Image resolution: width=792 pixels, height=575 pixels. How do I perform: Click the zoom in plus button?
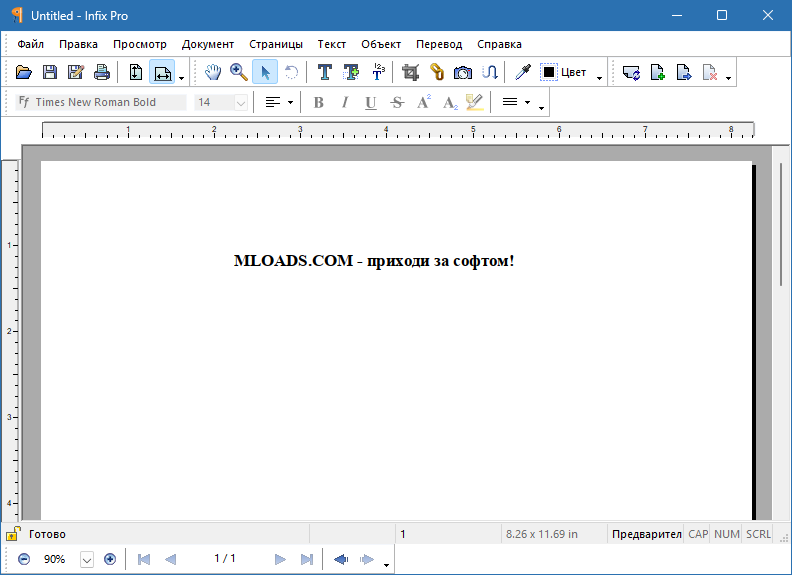110,559
